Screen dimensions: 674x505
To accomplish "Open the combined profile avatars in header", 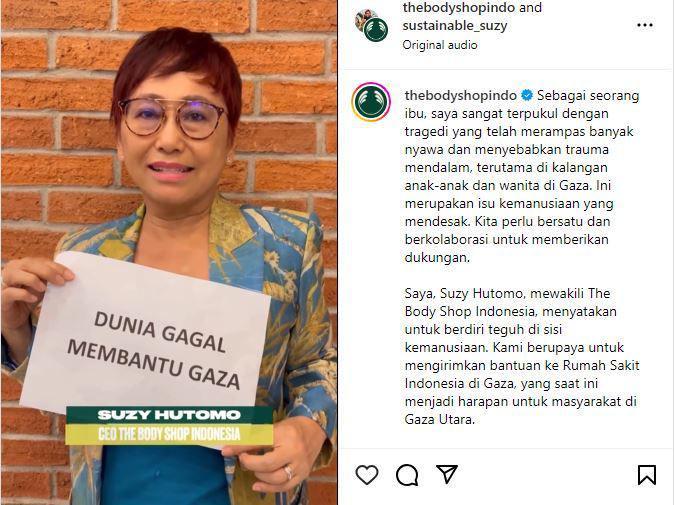I will (372, 25).
